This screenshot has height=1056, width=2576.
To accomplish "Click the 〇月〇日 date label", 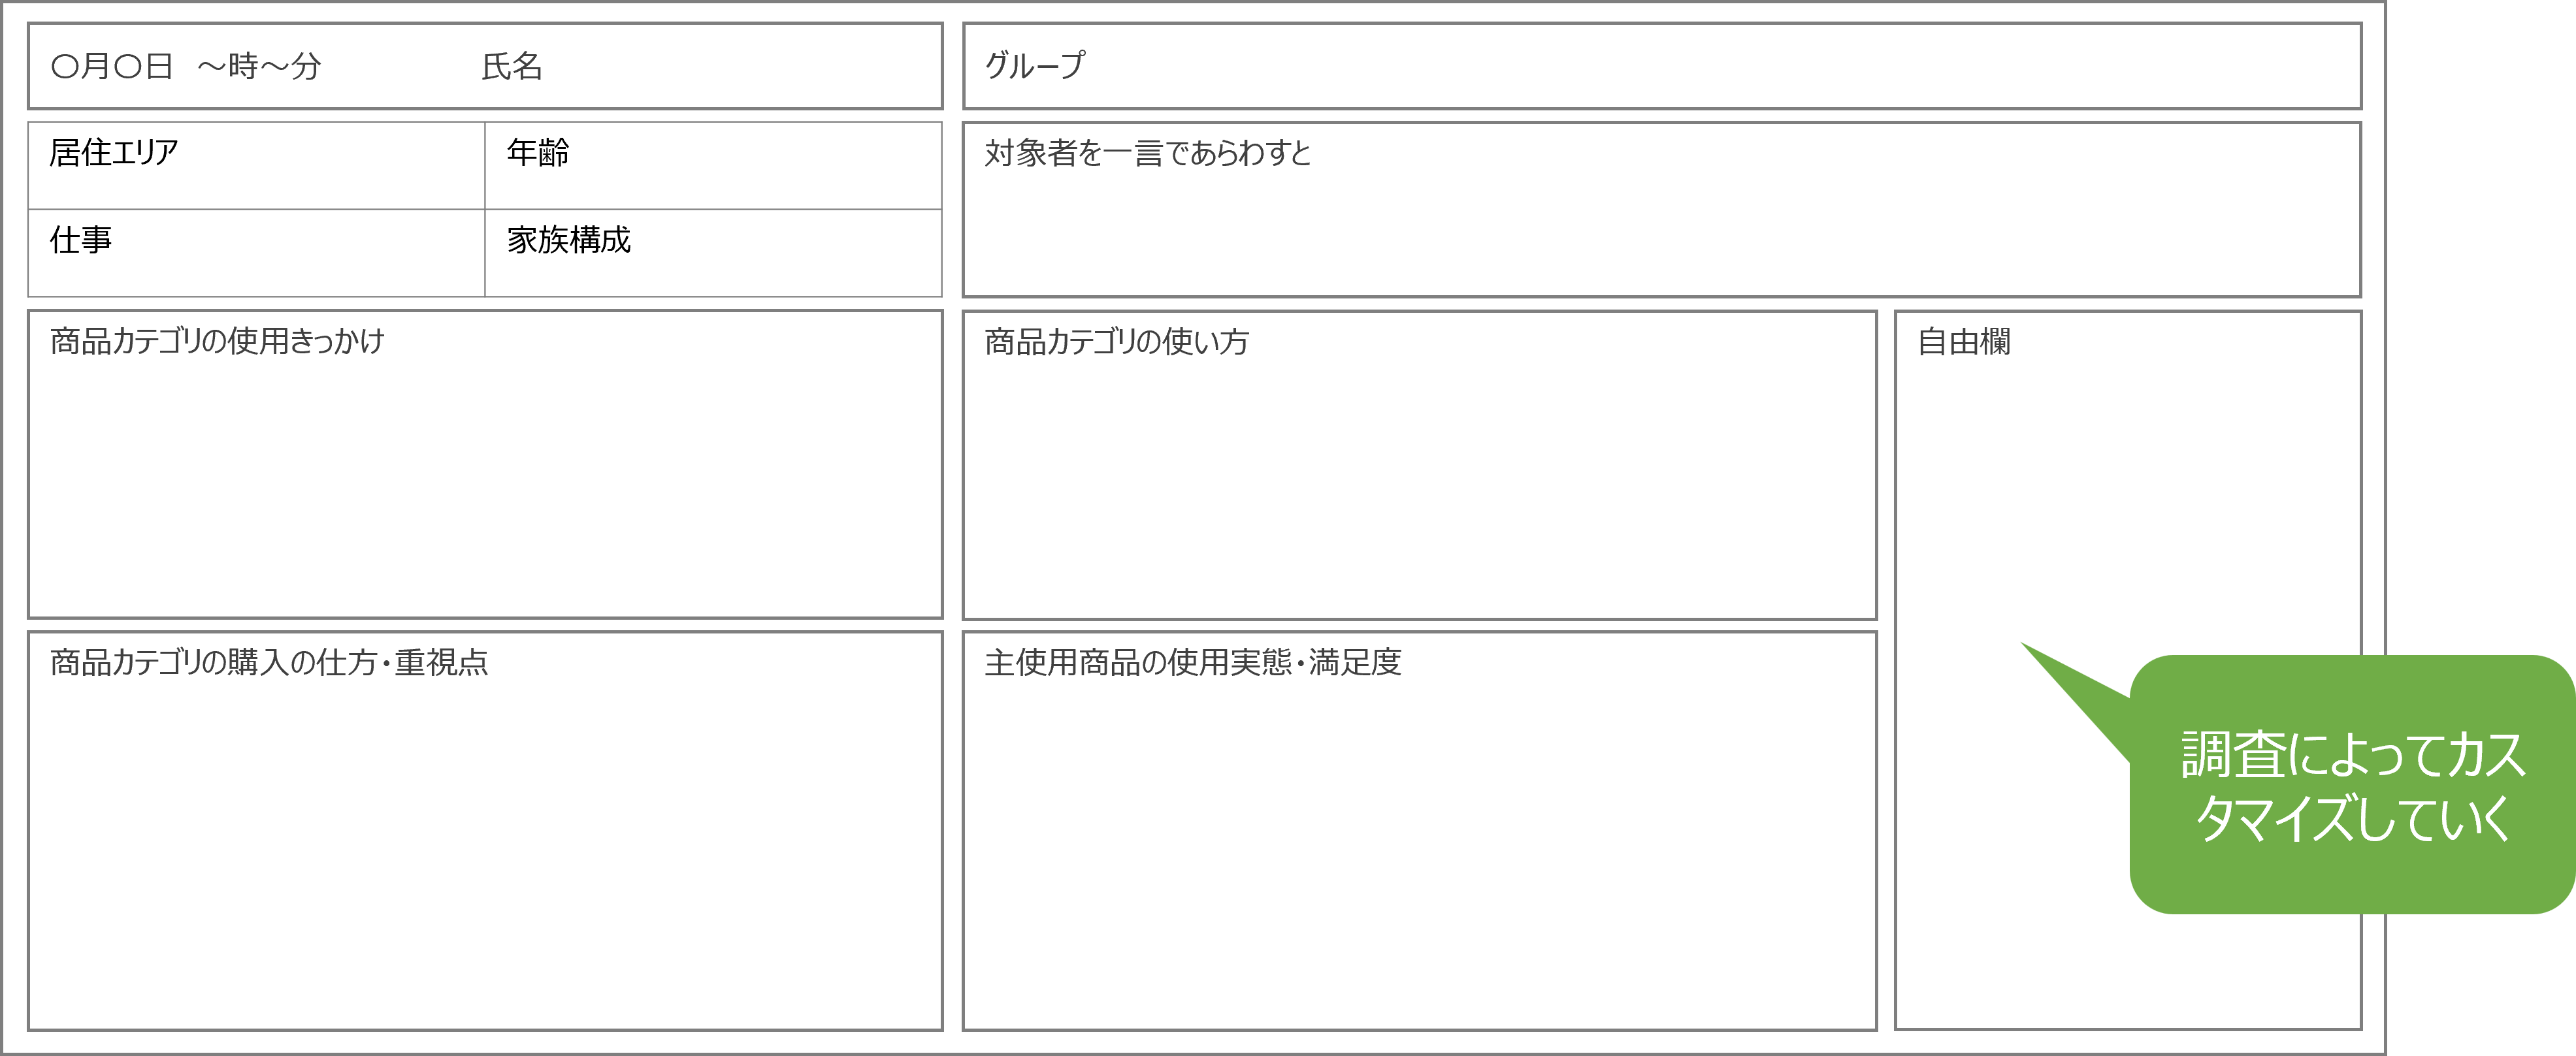I will click(111, 67).
